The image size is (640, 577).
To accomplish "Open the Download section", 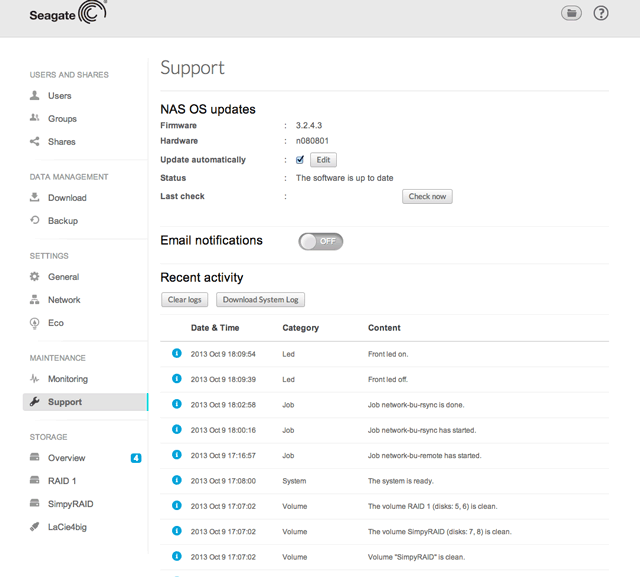I will 67,198.
